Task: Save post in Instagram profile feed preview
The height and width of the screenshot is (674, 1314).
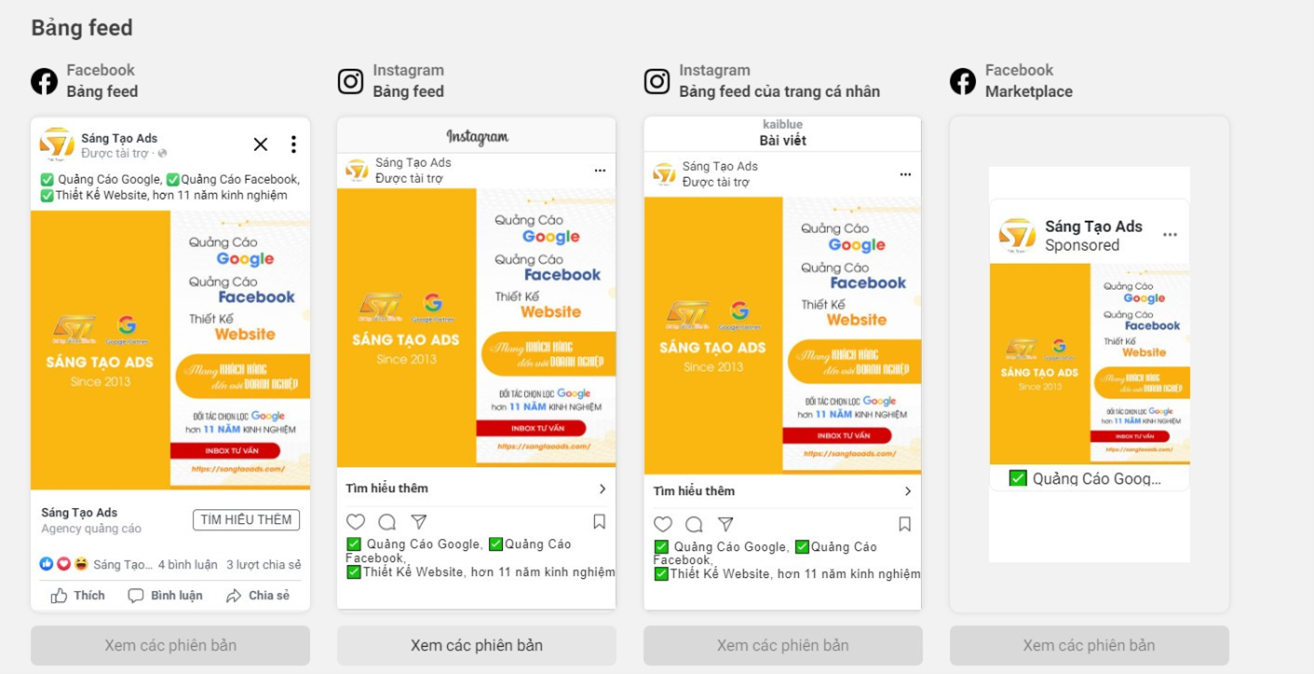Action: (x=904, y=524)
